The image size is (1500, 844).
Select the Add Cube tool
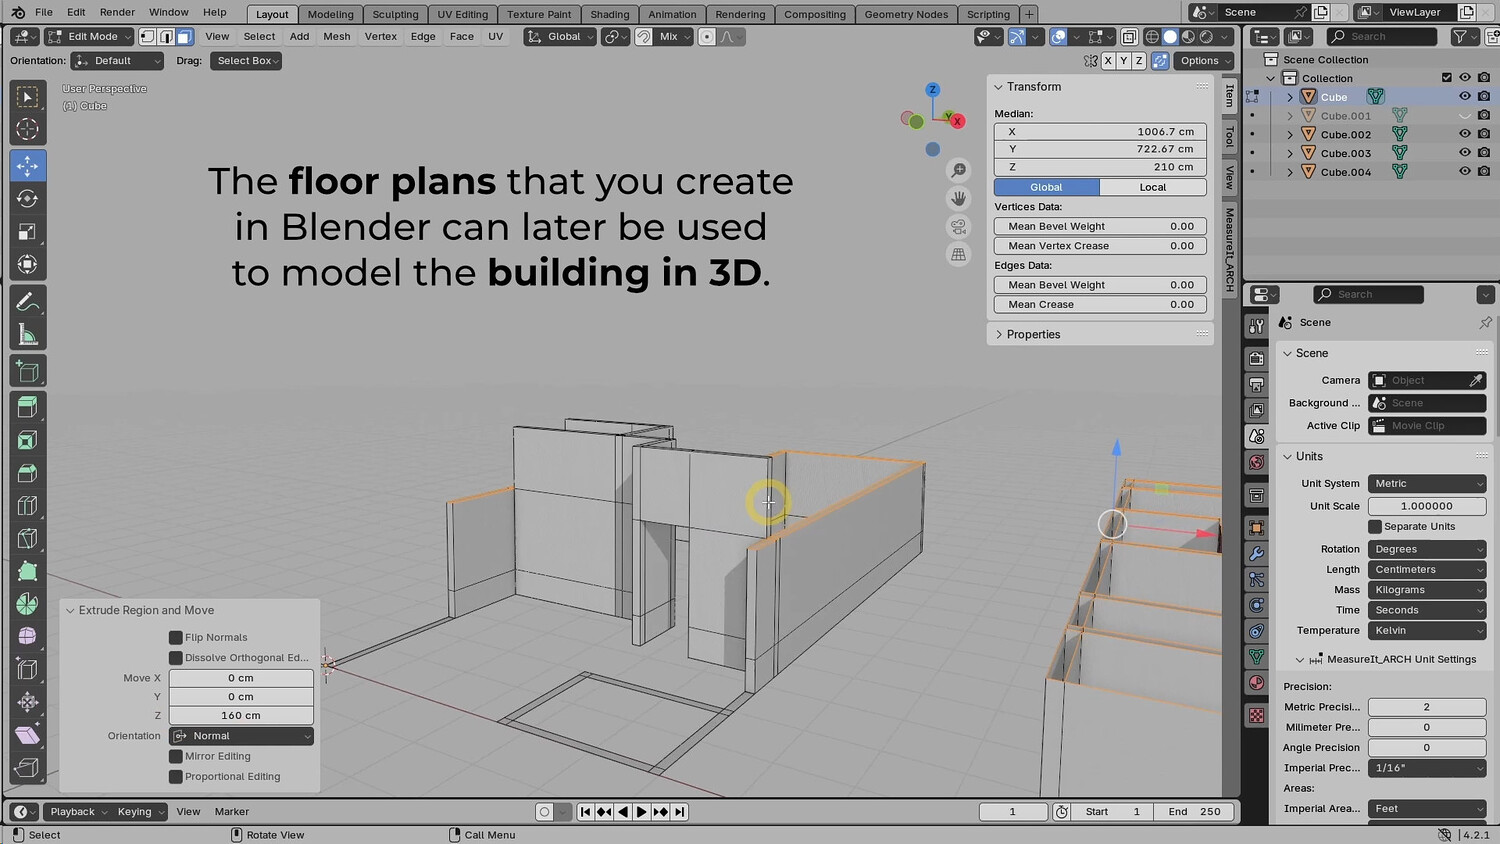(x=27, y=372)
